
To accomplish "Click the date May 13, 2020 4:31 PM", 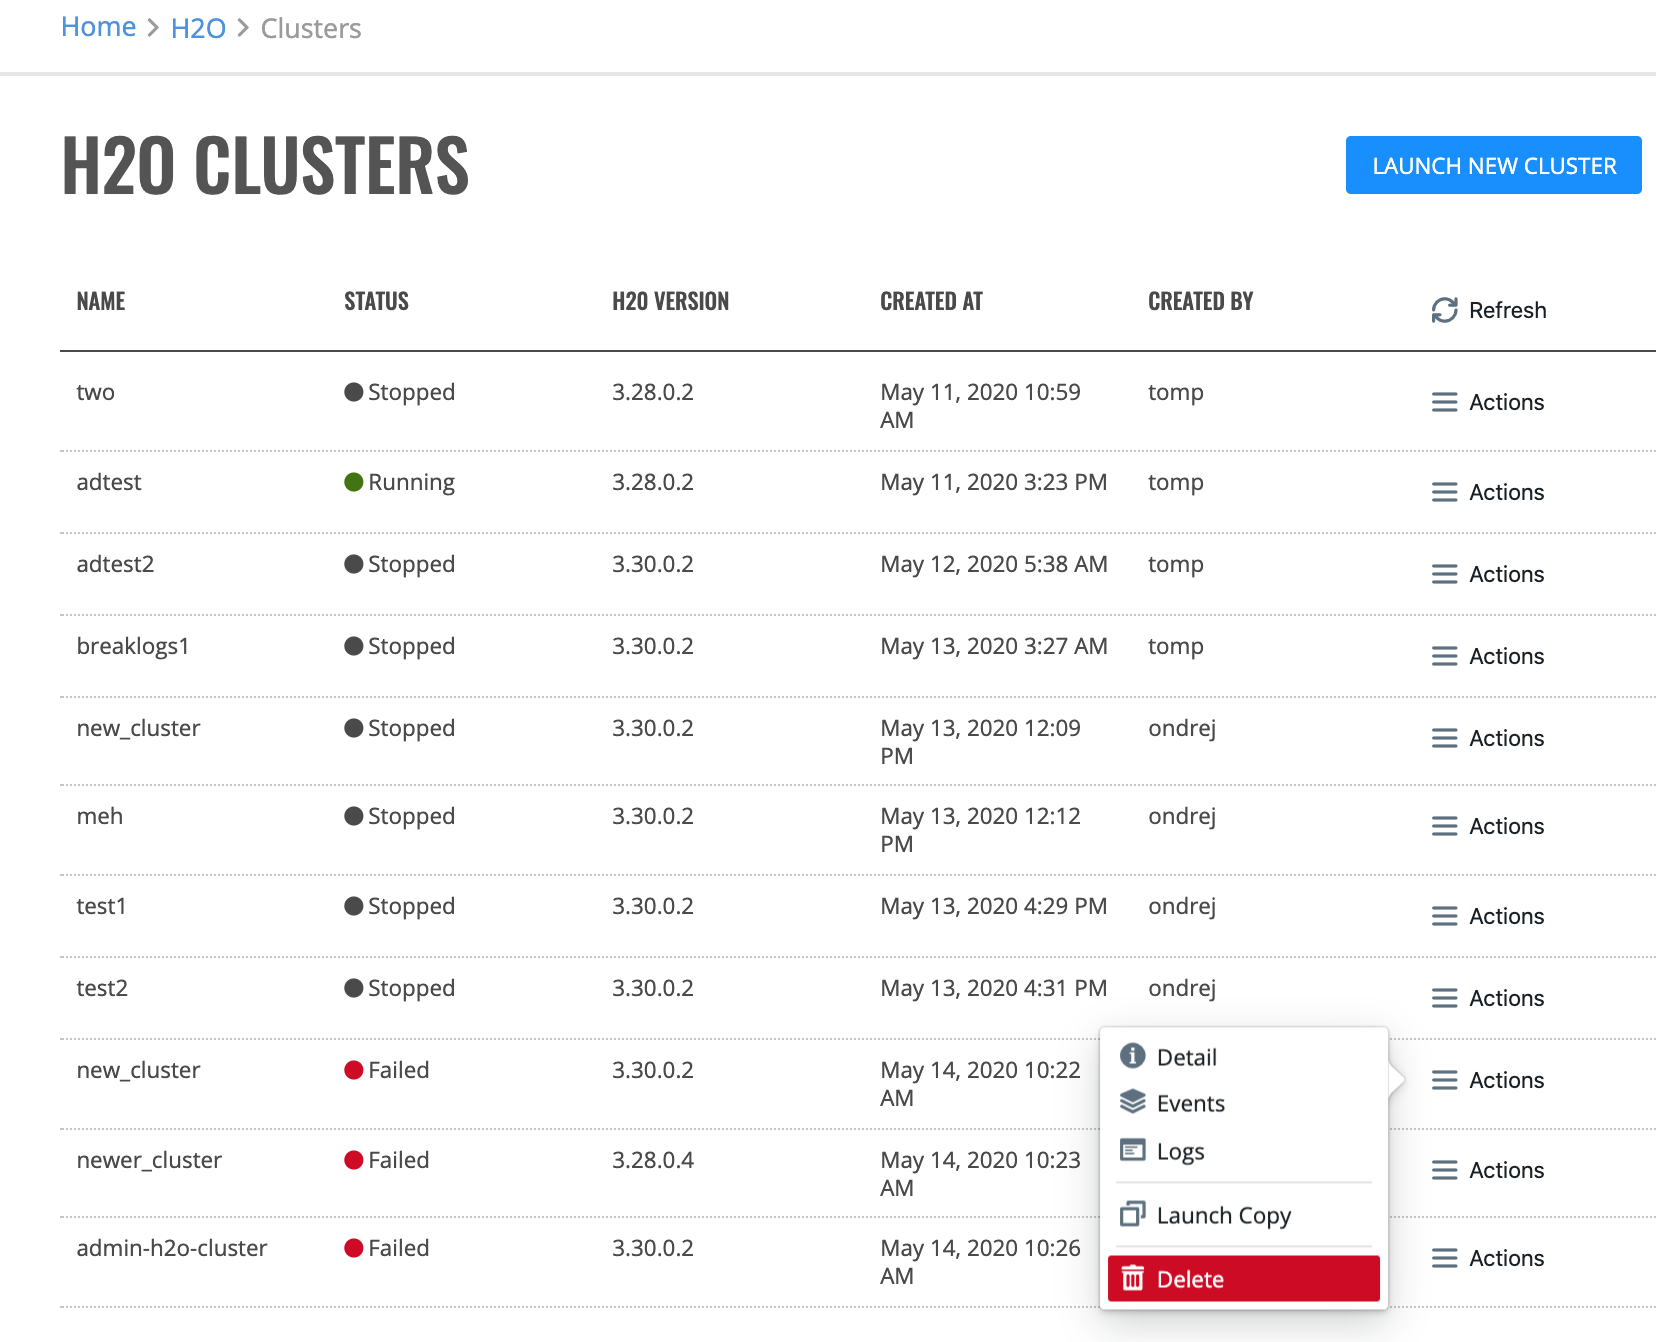I will (994, 988).
